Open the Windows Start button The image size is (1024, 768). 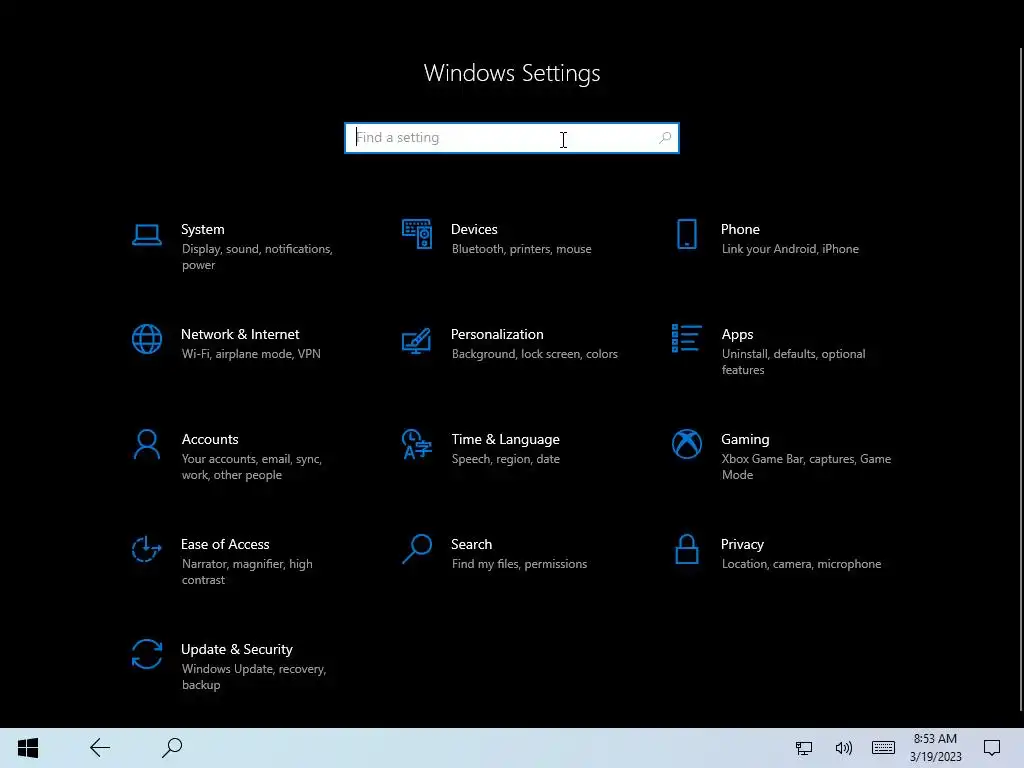28,748
